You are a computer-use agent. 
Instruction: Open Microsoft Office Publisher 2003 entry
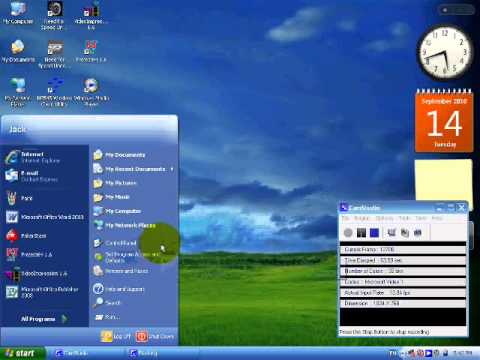pos(43,292)
